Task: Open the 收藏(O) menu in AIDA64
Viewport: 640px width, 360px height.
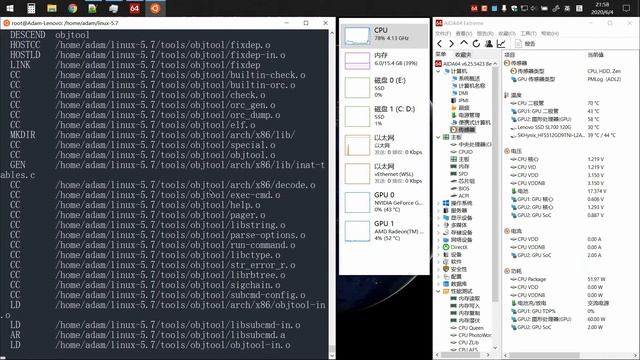Action: (507, 33)
